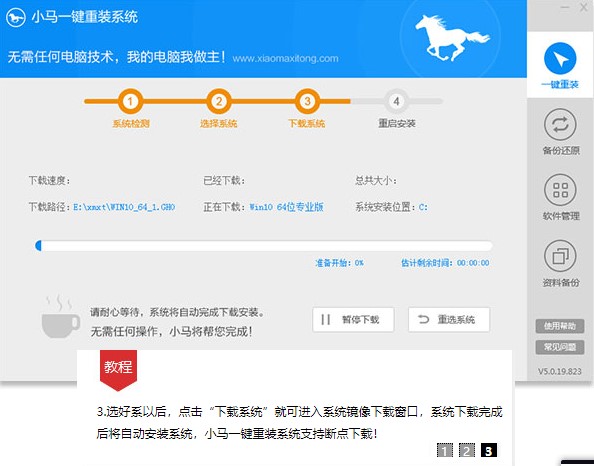Minimize the window with the dash button

point(565,7)
